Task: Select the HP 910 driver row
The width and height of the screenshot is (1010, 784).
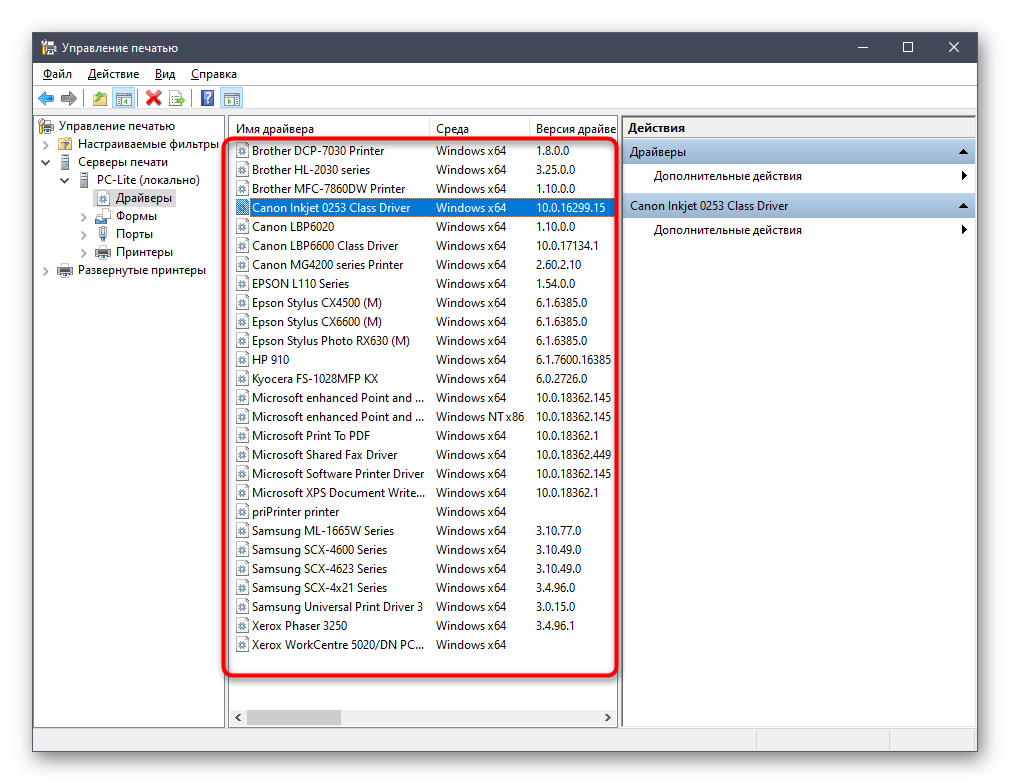Action: pyautogui.click(x=270, y=360)
